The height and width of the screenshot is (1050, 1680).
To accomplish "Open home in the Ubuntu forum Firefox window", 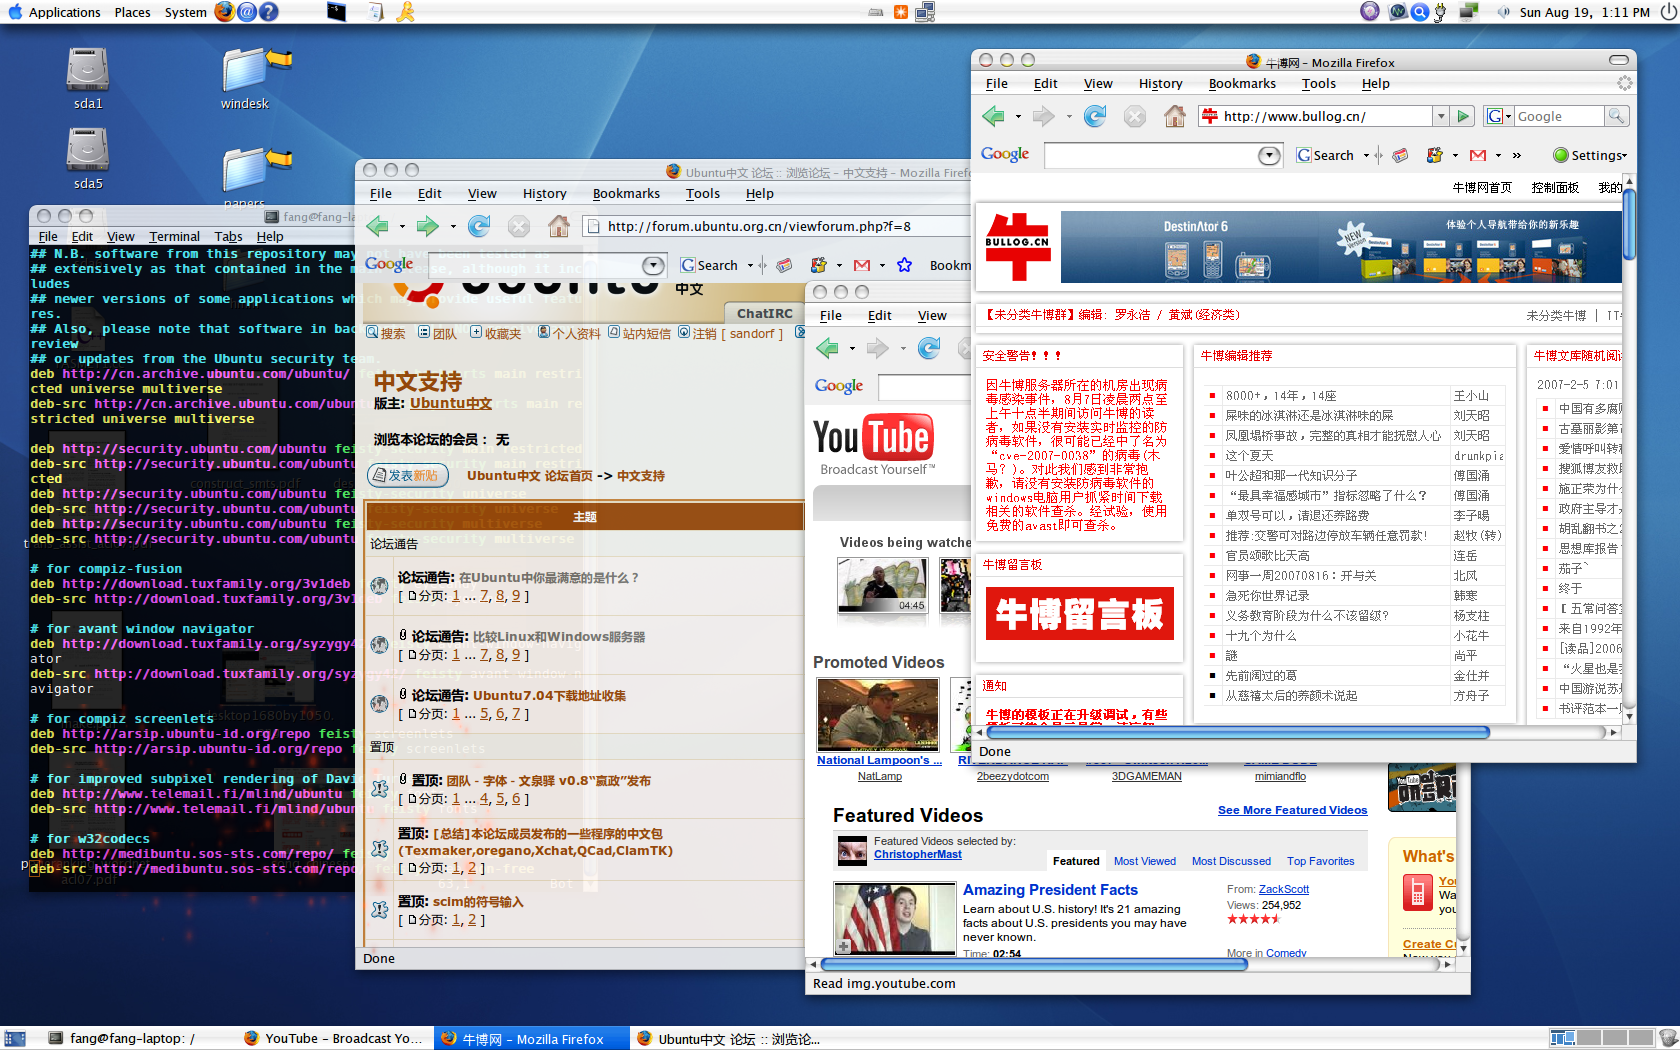I will pos(559,226).
